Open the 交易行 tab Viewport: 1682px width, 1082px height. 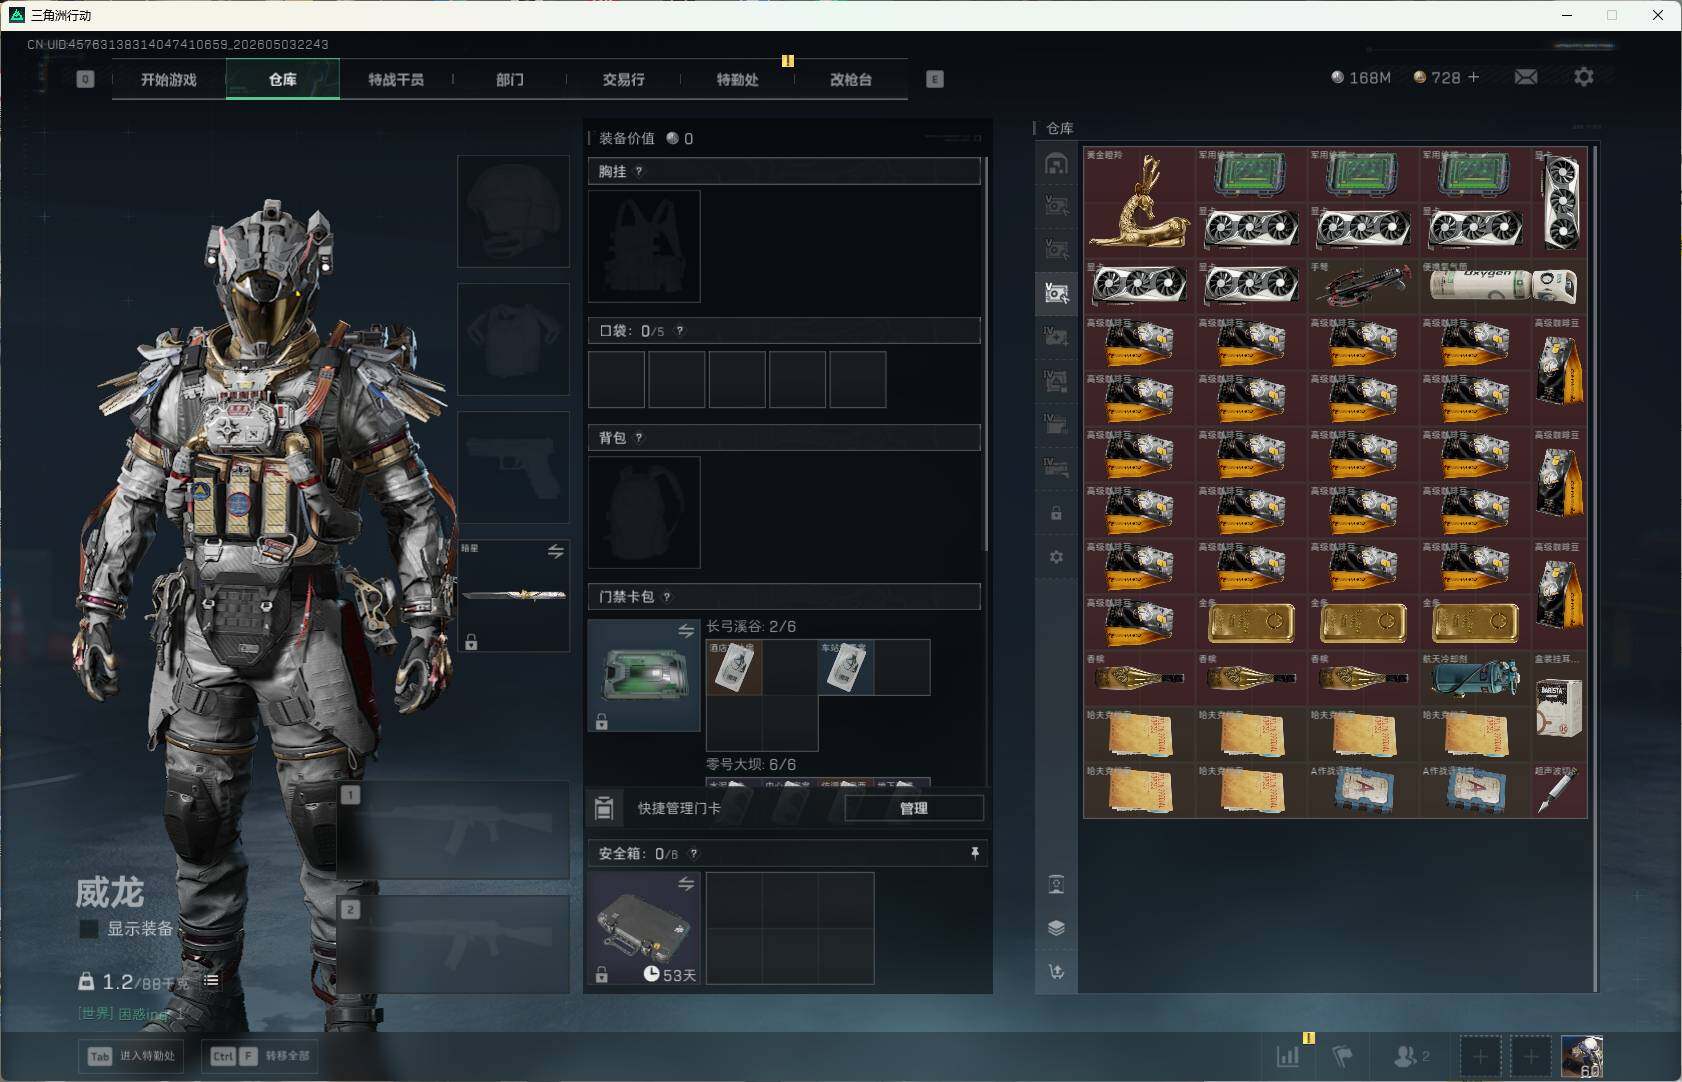coord(624,80)
